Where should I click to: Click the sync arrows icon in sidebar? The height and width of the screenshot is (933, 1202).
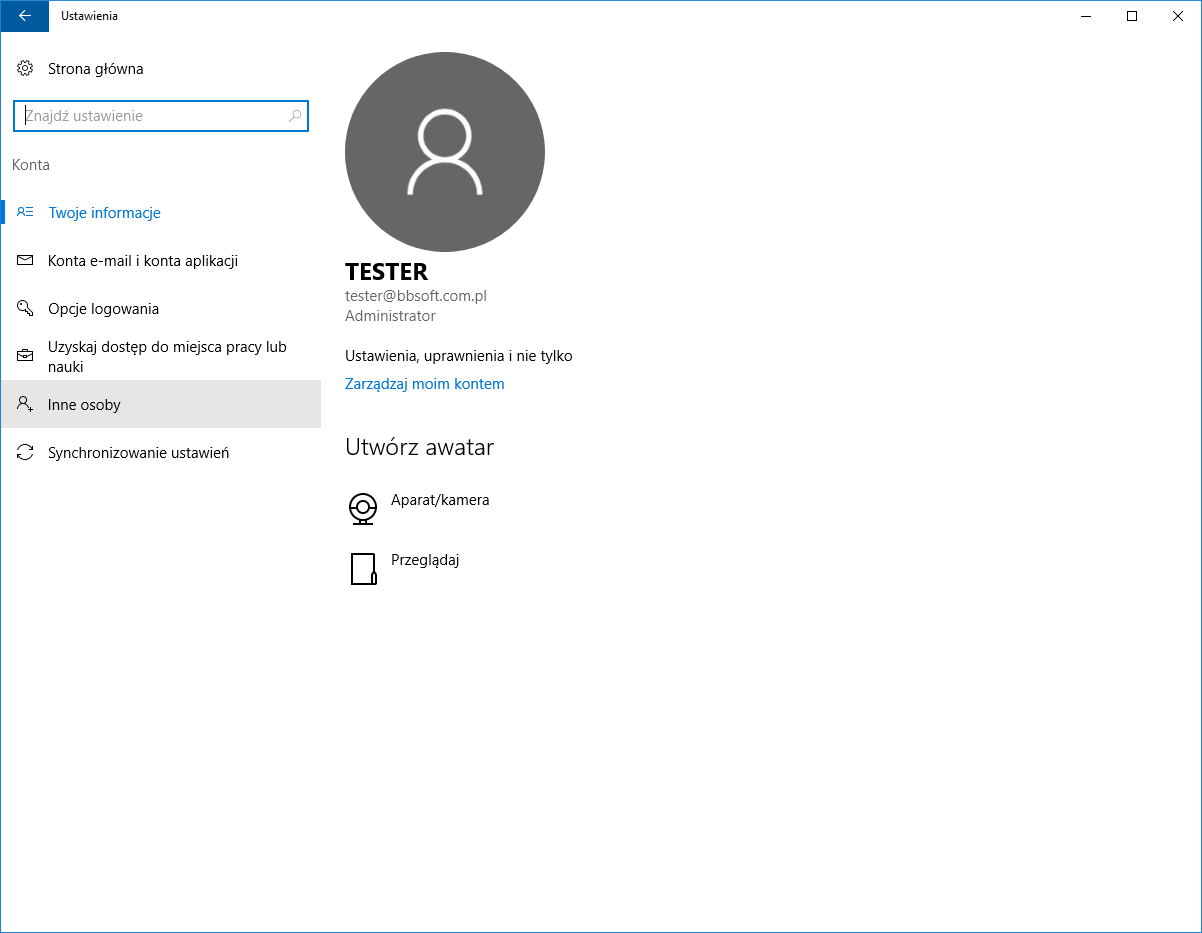pos(26,453)
